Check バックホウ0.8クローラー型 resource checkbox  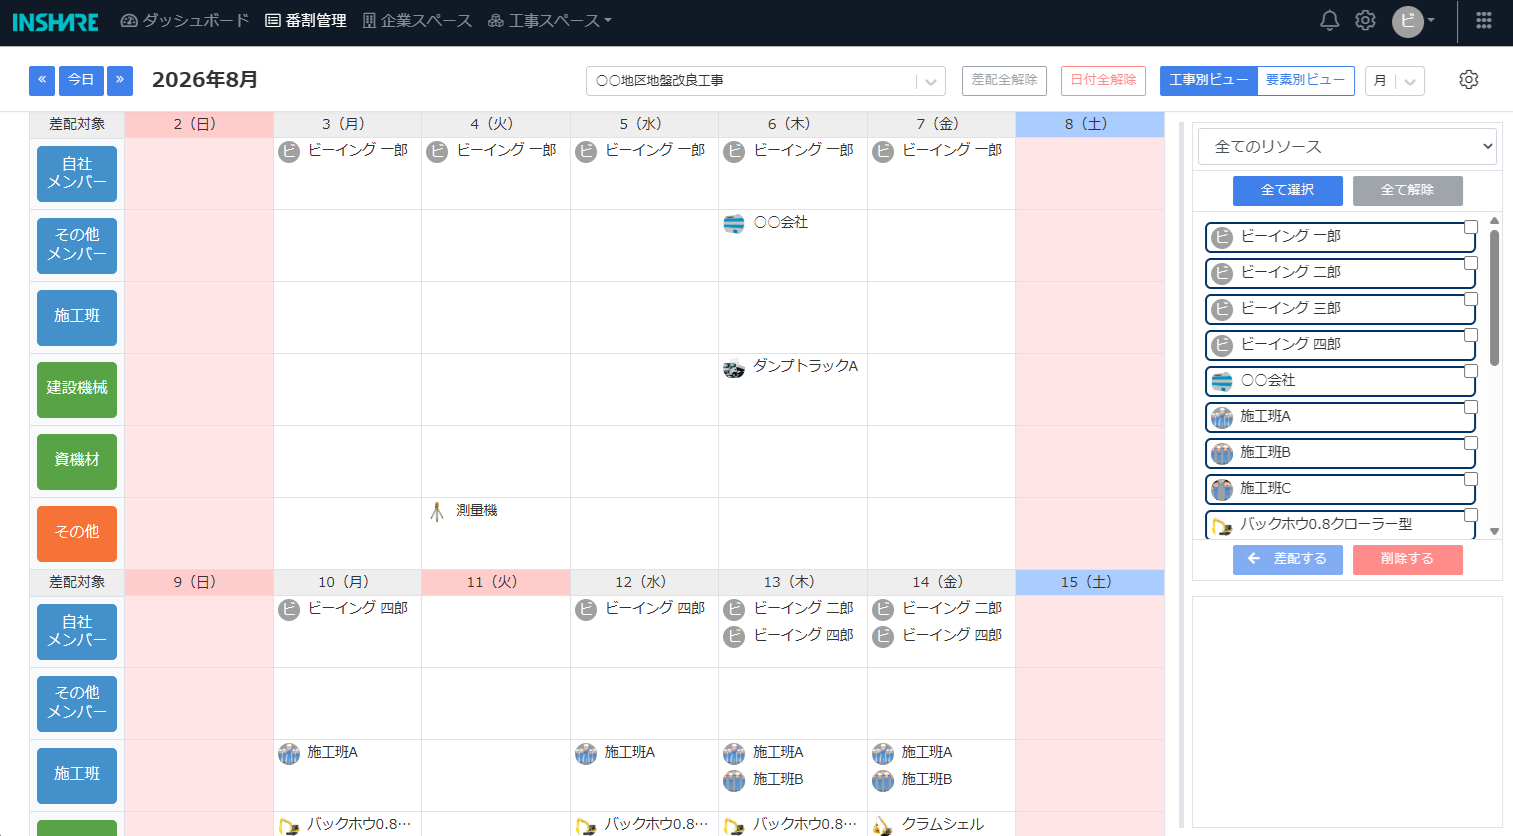click(x=1471, y=515)
